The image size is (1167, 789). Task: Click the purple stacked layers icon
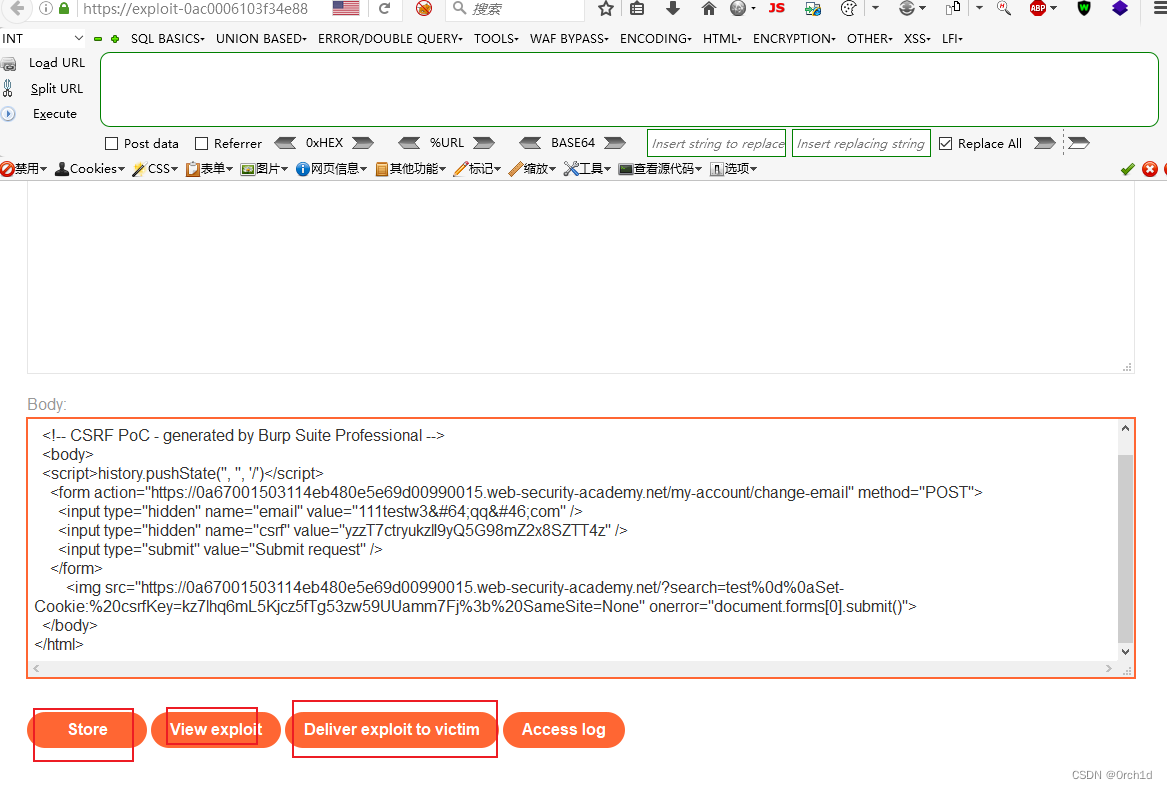click(x=1119, y=8)
